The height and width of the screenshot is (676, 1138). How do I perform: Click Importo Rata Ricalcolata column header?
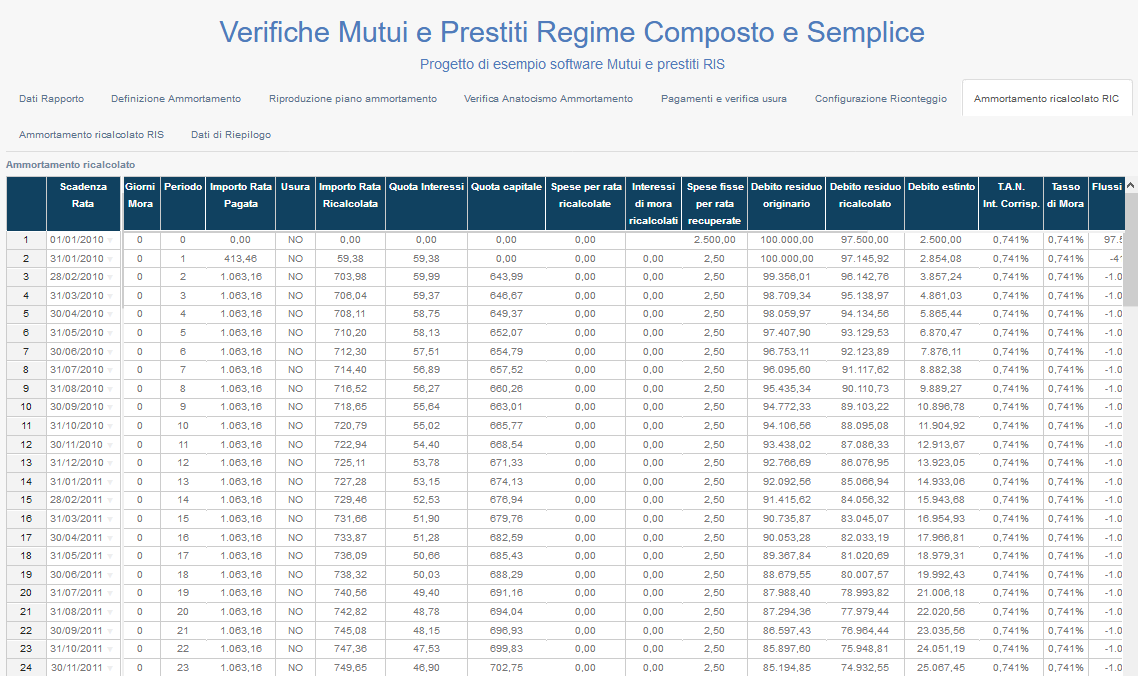tap(350, 203)
